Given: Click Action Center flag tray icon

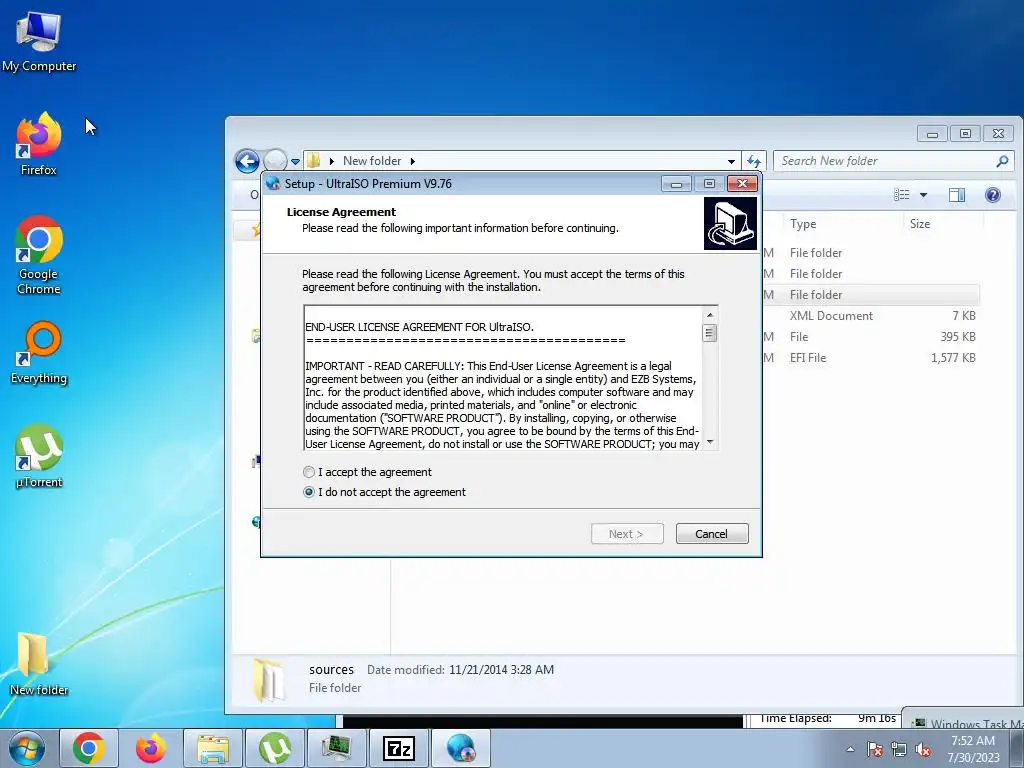Looking at the screenshot, I should point(875,749).
